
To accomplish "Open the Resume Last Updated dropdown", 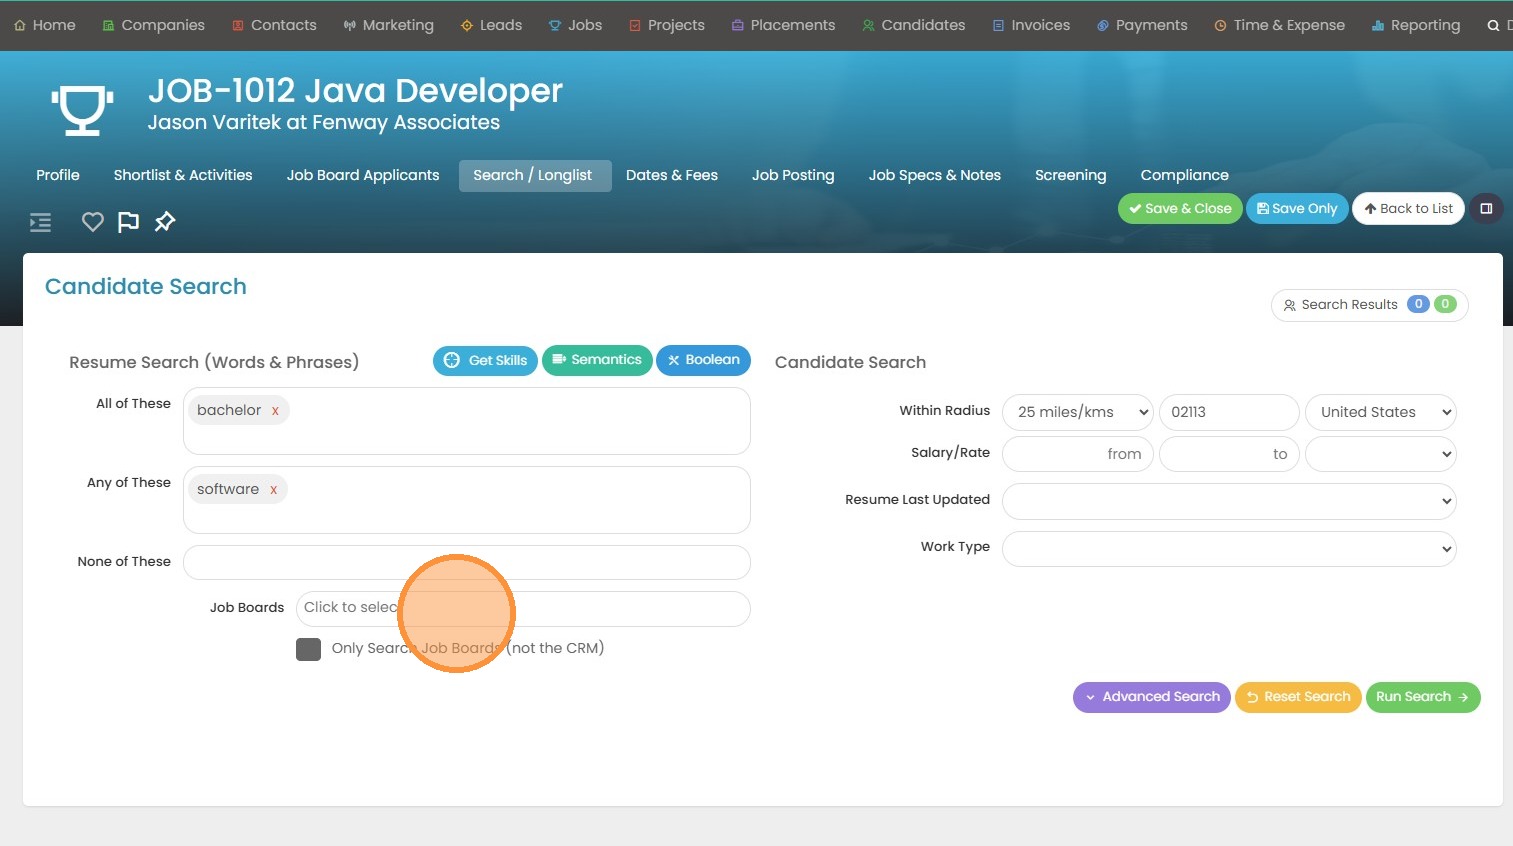I will (x=1228, y=501).
